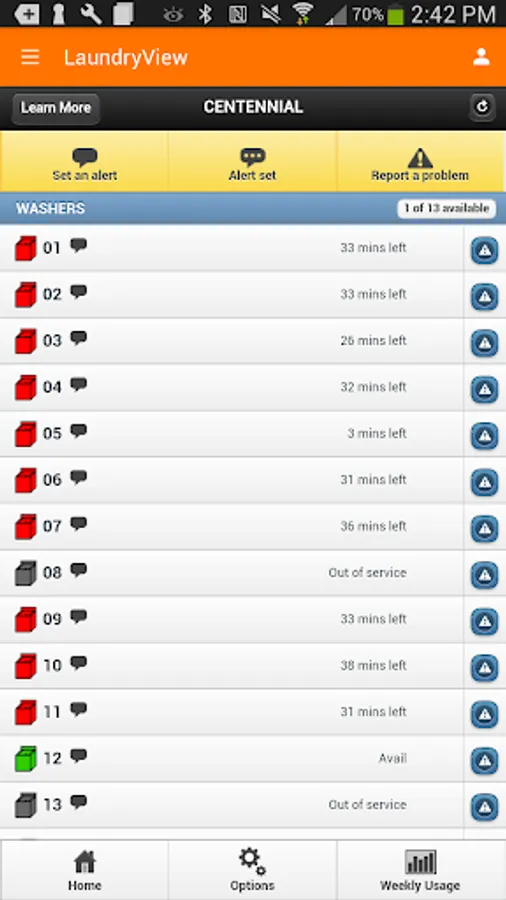This screenshot has width=506, height=900.
Task: Tap Set an alert
Action: point(84,163)
